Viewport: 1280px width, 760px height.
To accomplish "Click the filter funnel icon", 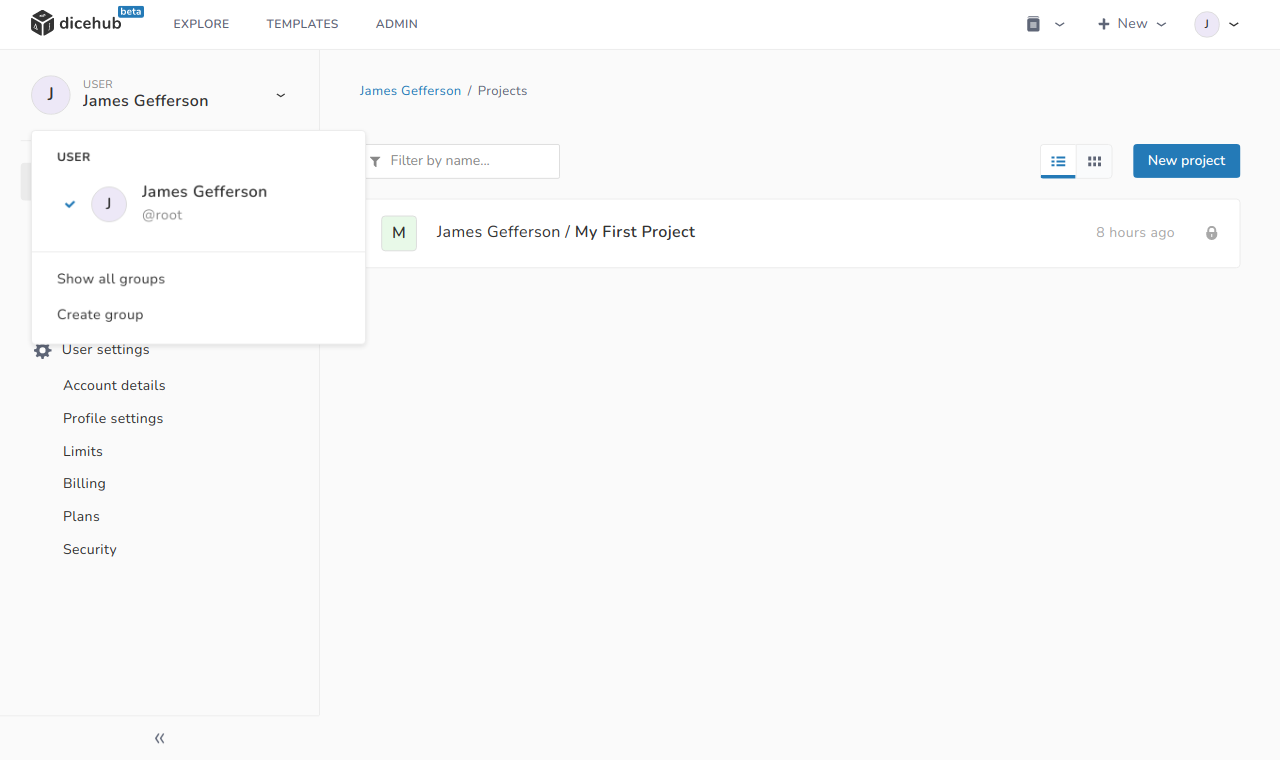I will click(x=375, y=161).
